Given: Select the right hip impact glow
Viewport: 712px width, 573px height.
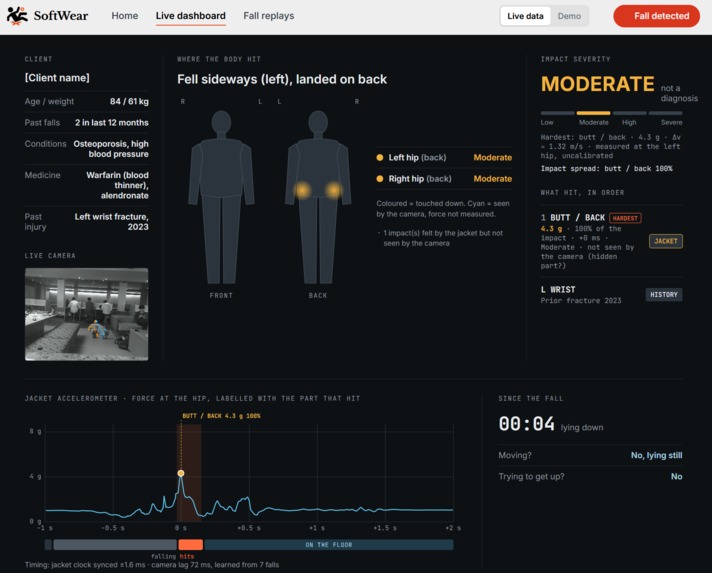Looking at the screenshot, I should pos(334,190).
